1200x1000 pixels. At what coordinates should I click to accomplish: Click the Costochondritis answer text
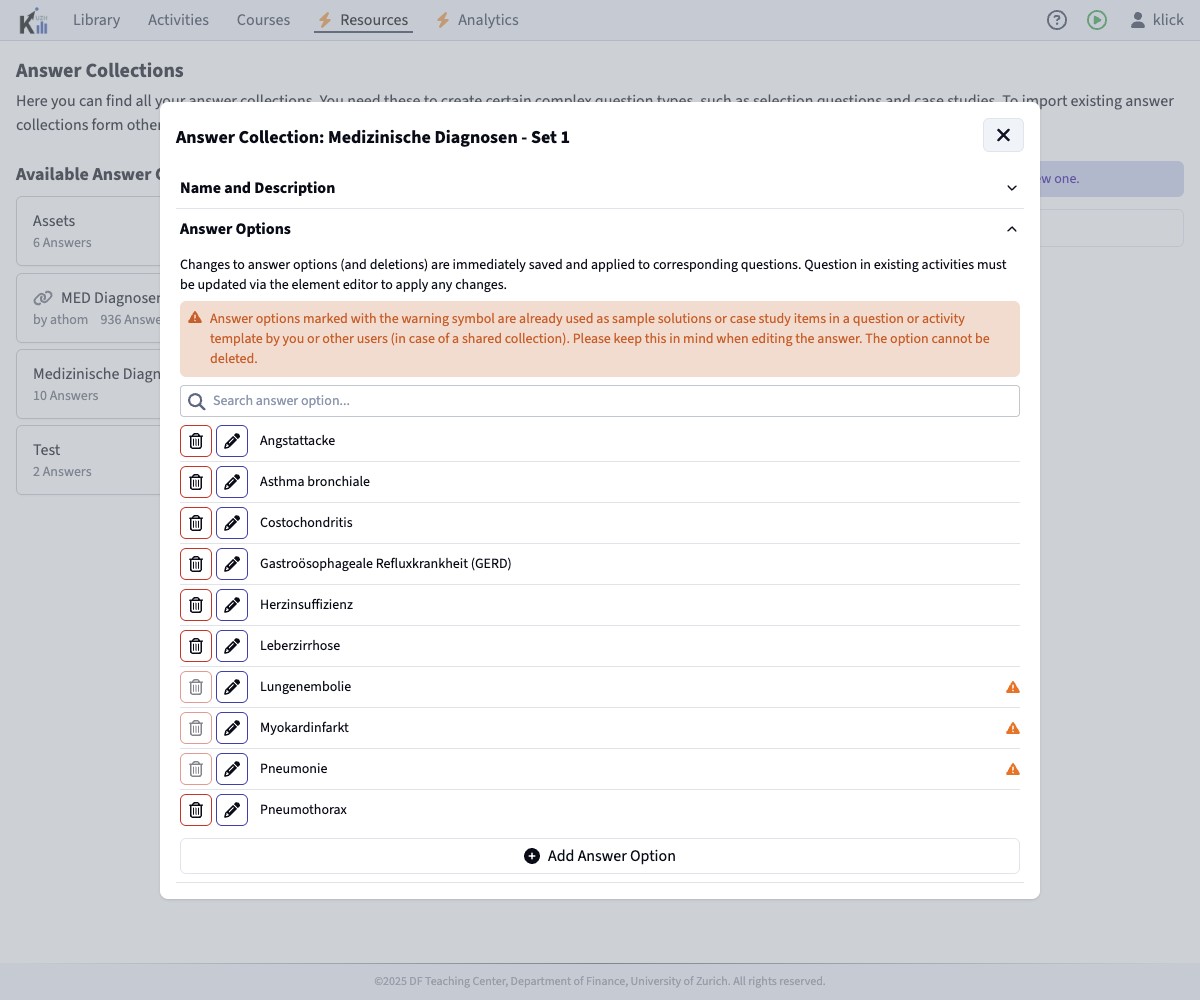(306, 523)
